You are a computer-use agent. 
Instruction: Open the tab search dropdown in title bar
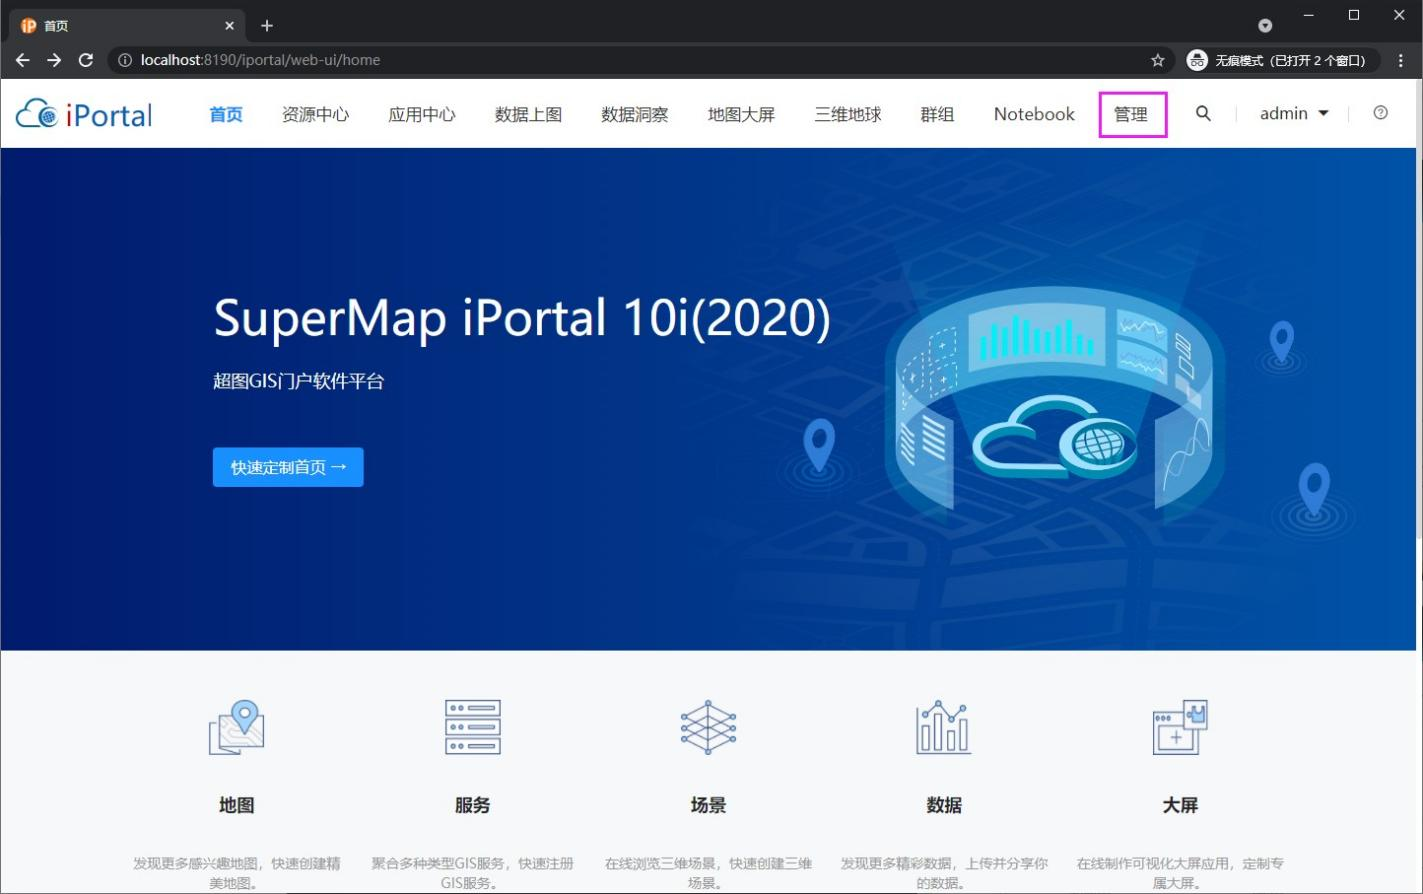1265,26
